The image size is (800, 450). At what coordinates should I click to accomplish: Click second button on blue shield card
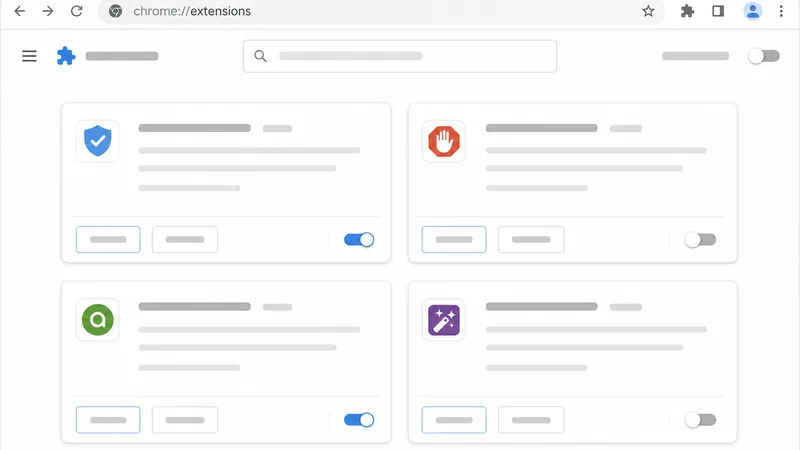tap(185, 239)
